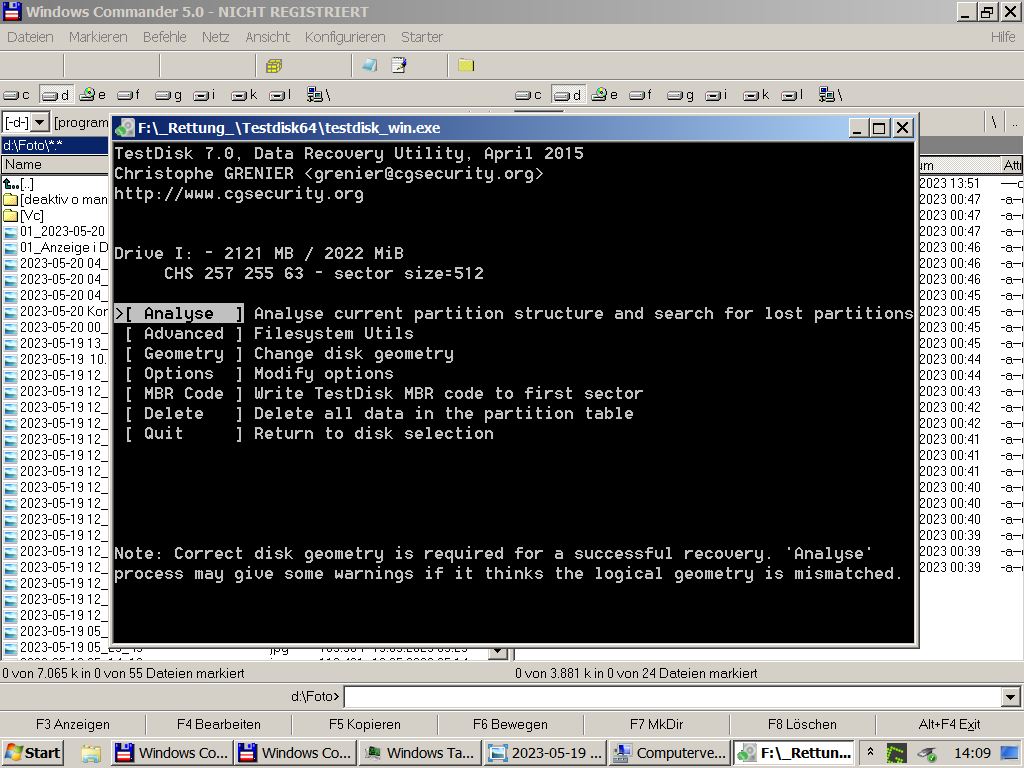Open the command line history dropdown
The width and height of the screenshot is (1024, 768).
[x=1010, y=697]
